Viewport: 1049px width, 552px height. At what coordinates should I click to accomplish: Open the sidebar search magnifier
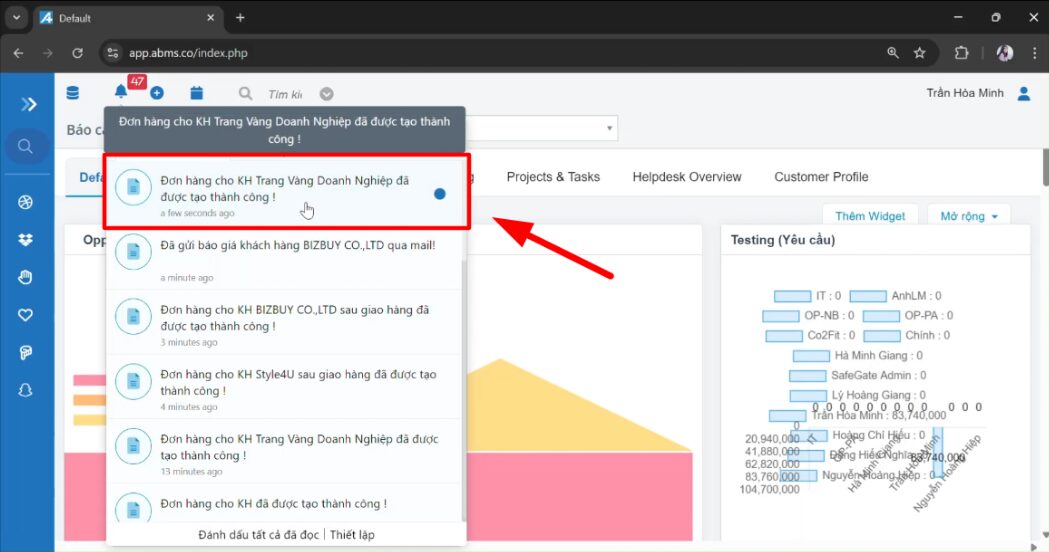(25, 146)
